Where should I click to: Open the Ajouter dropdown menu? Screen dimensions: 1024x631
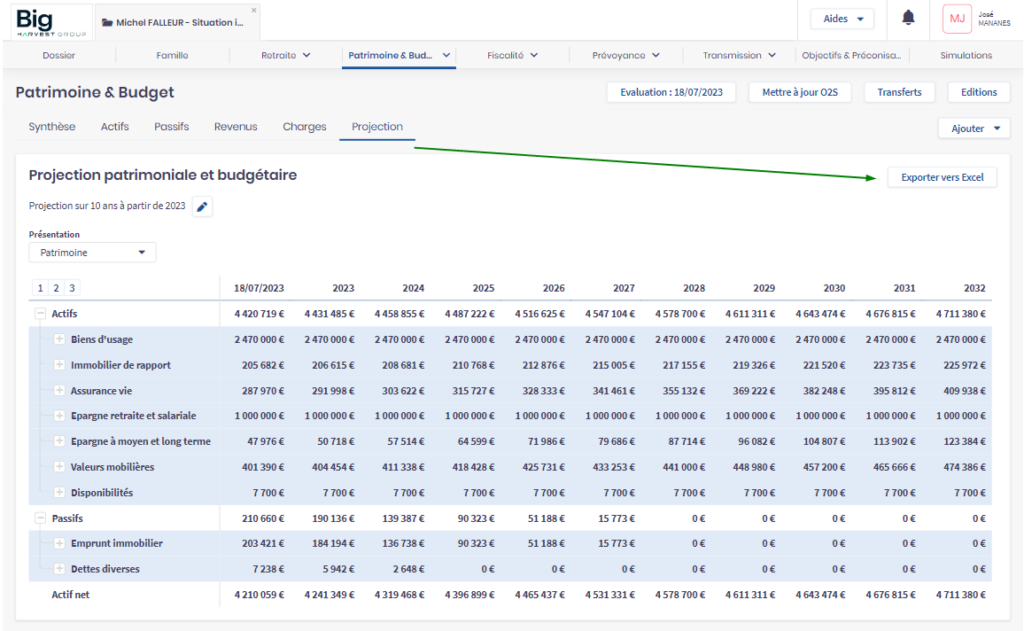coord(973,128)
